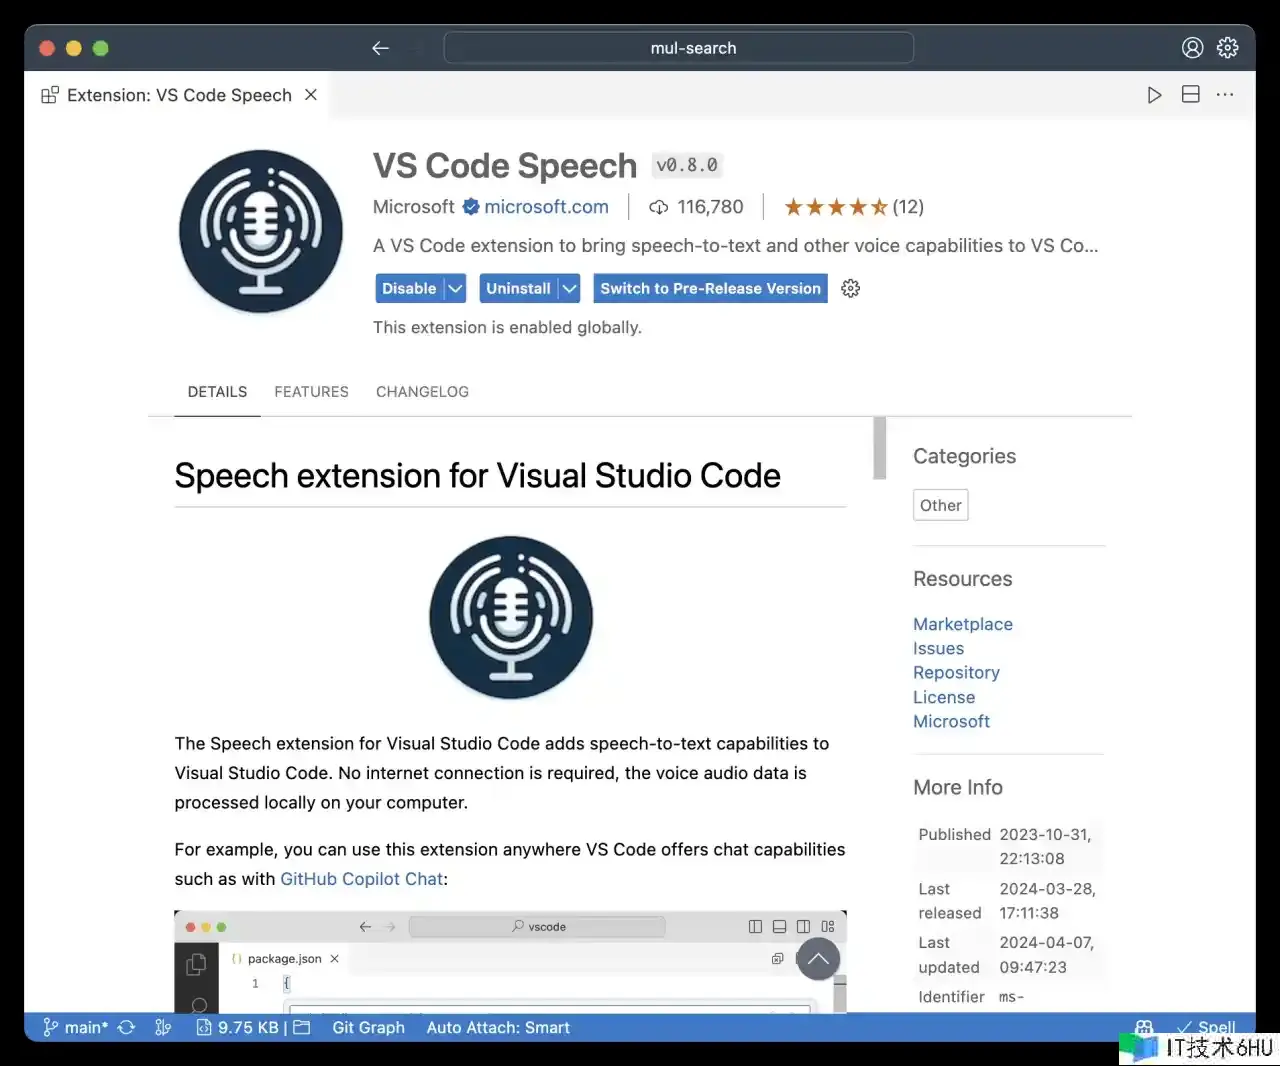Click the Other category tag
Image resolution: width=1280 pixels, height=1066 pixels.
pos(941,505)
